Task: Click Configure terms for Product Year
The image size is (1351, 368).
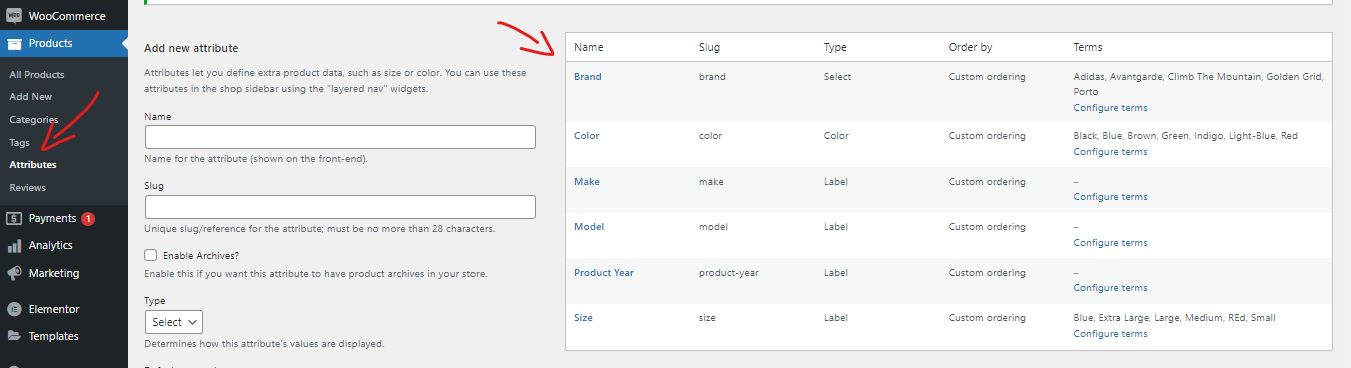Action: [1110, 288]
